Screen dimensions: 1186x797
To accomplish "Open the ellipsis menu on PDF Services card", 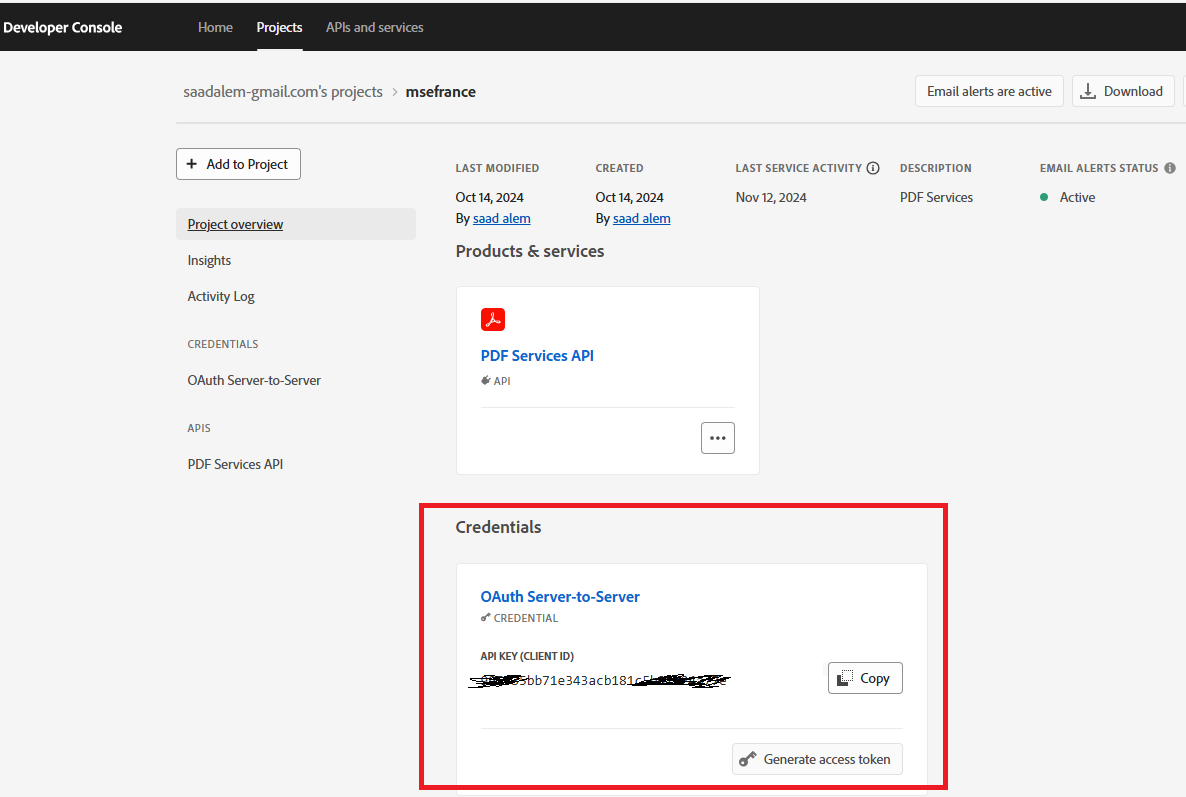I will point(717,437).
